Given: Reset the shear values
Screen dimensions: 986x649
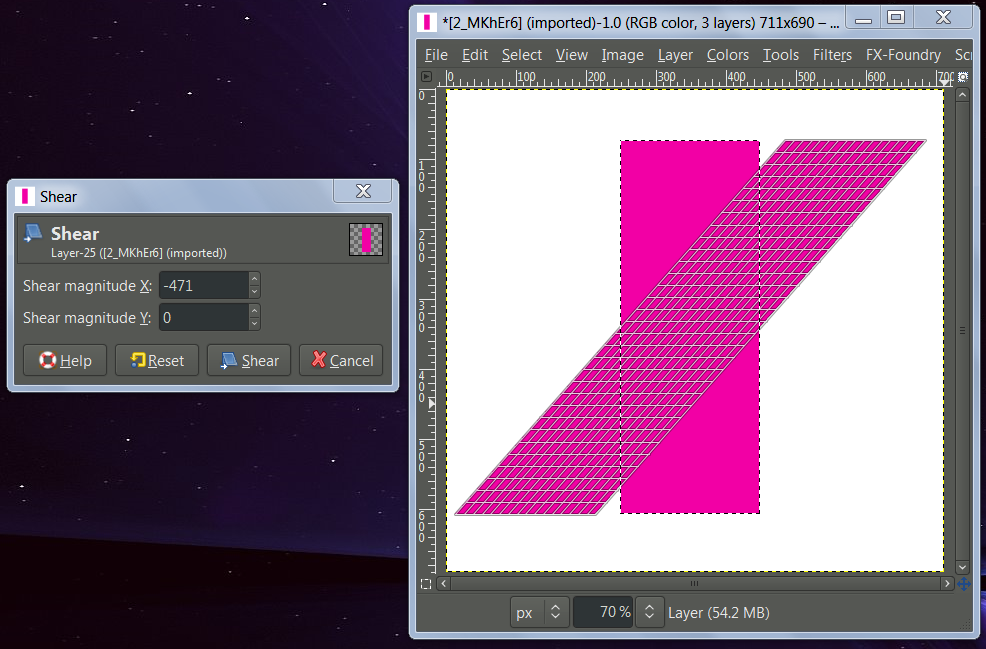Looking at the screenshot, I should point(157,360).
